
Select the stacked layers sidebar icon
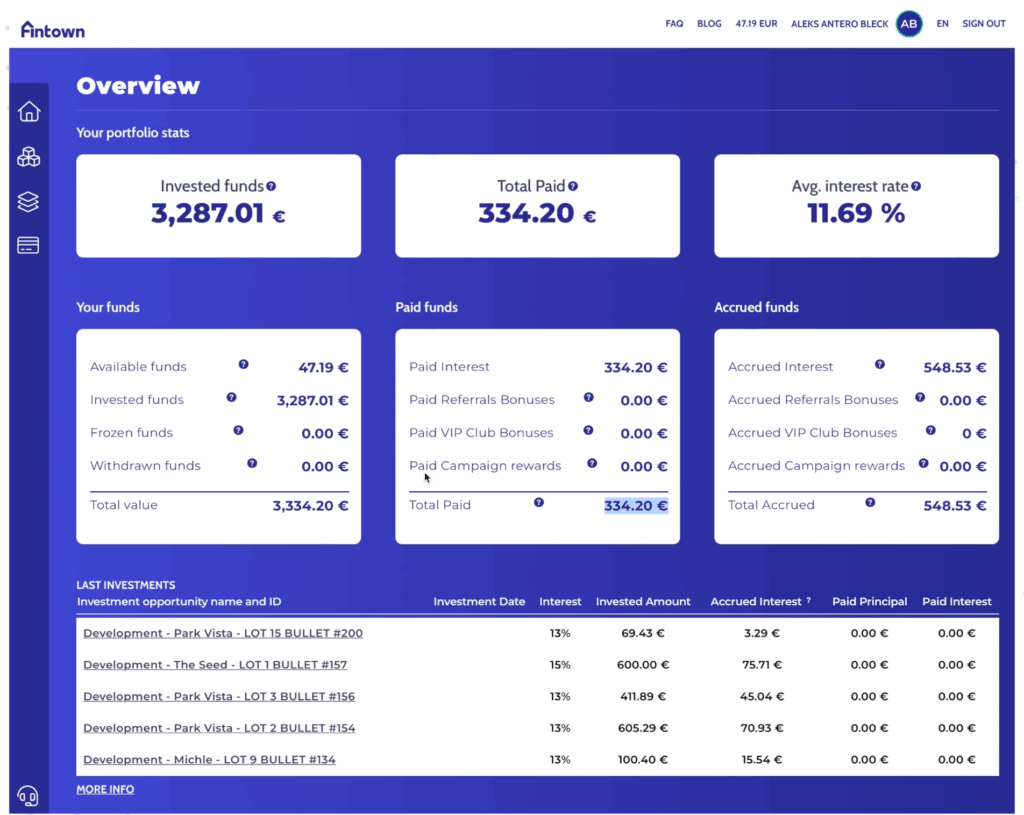coord(29,202)
